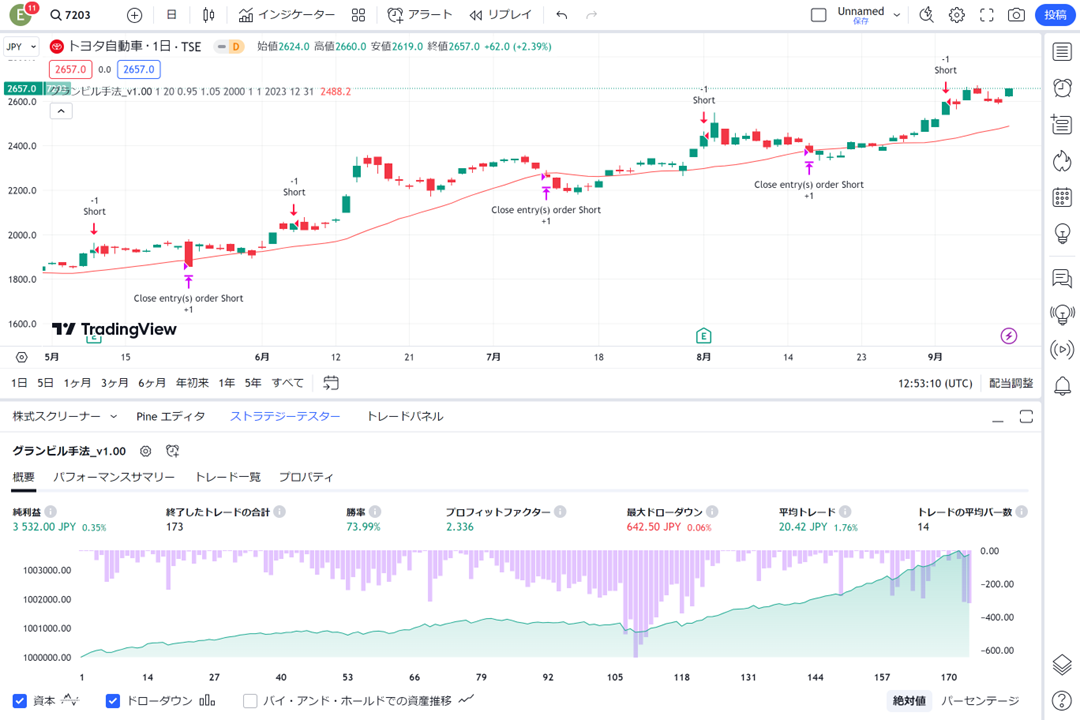Switch to the トレードパネル tab
Viewport: 1080px width, 720px height.
(405, 416)
